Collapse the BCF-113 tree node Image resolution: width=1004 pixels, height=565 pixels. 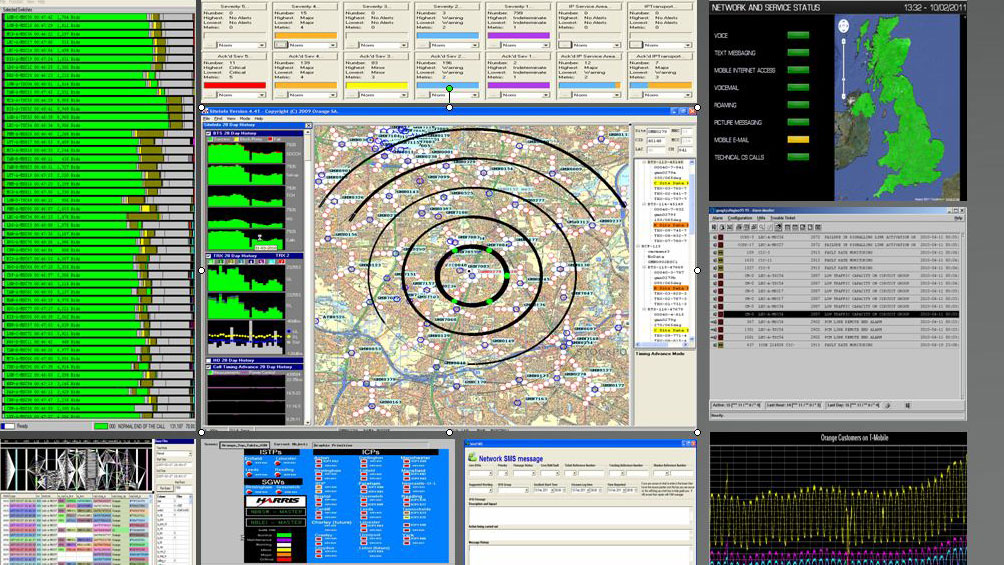point(639,246)
